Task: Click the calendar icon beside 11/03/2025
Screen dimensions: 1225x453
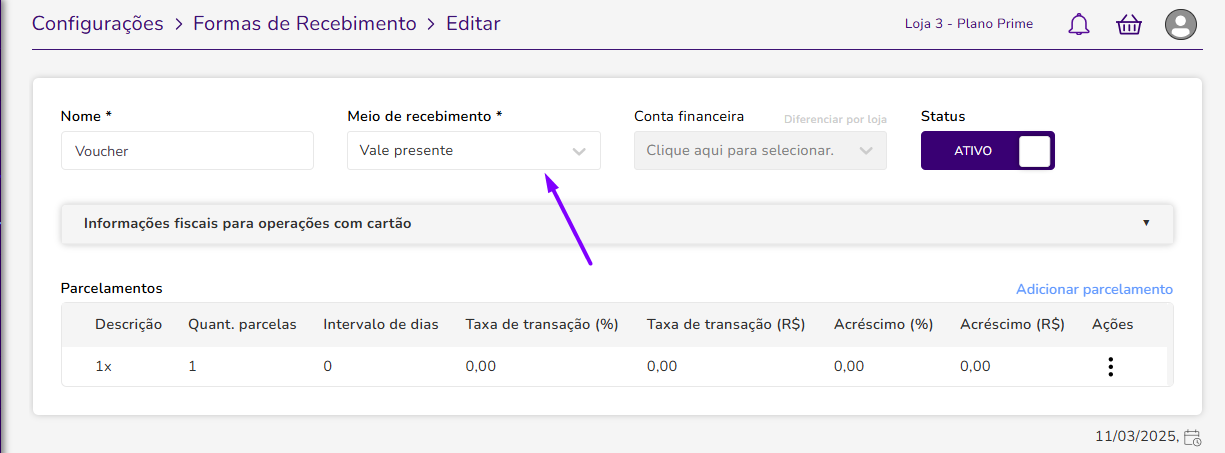Action: (1192, 437)
